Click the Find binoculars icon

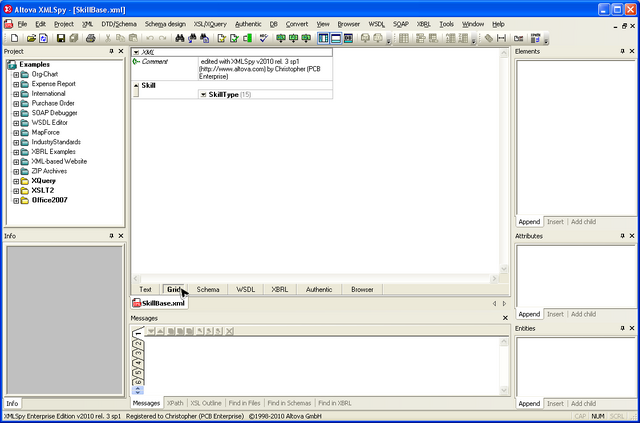point(180,38)
